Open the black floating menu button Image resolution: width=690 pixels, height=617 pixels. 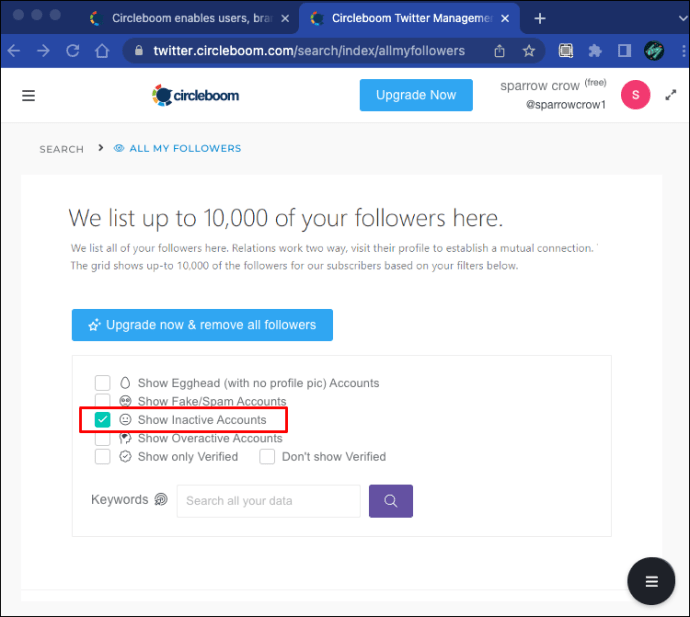tap(651, 581)
